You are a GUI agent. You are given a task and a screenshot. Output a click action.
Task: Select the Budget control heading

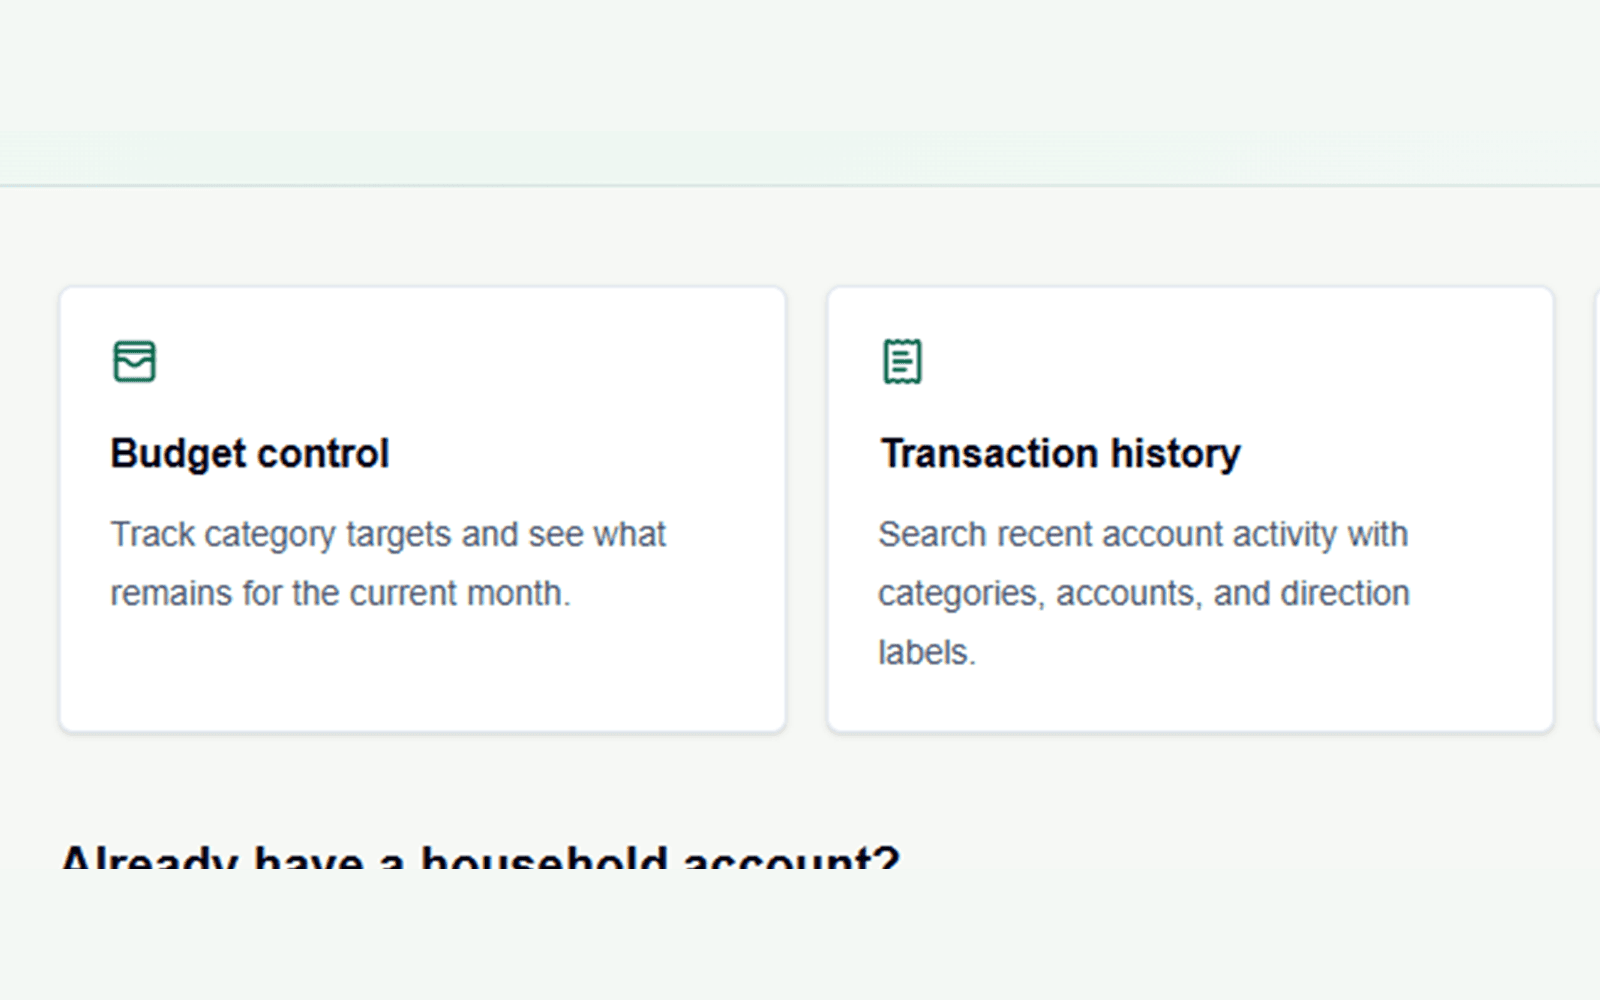250,453
